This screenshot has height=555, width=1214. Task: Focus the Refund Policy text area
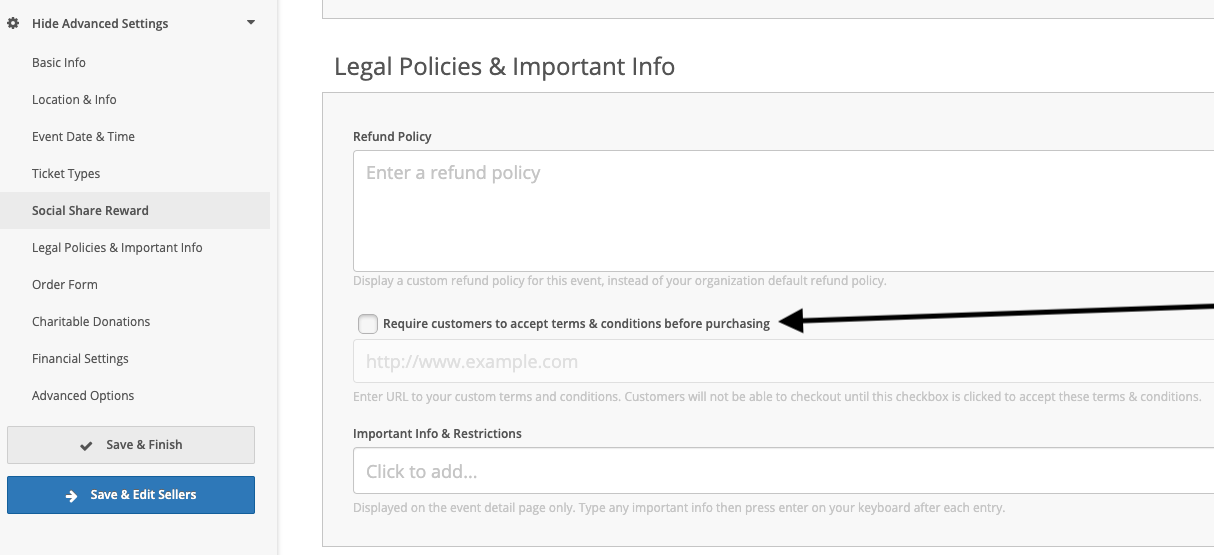(x=783, y=211)
